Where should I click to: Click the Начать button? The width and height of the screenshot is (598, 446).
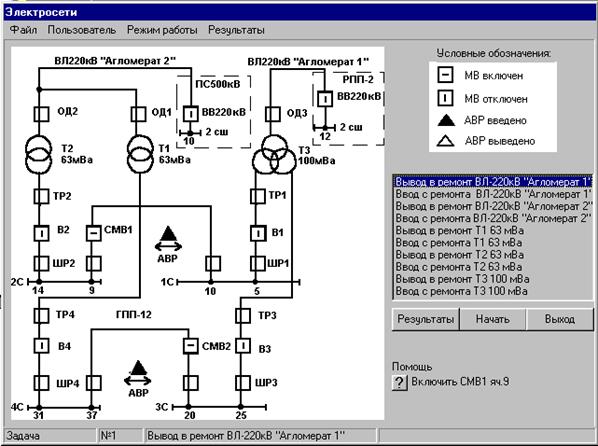(x=493, y=319)
